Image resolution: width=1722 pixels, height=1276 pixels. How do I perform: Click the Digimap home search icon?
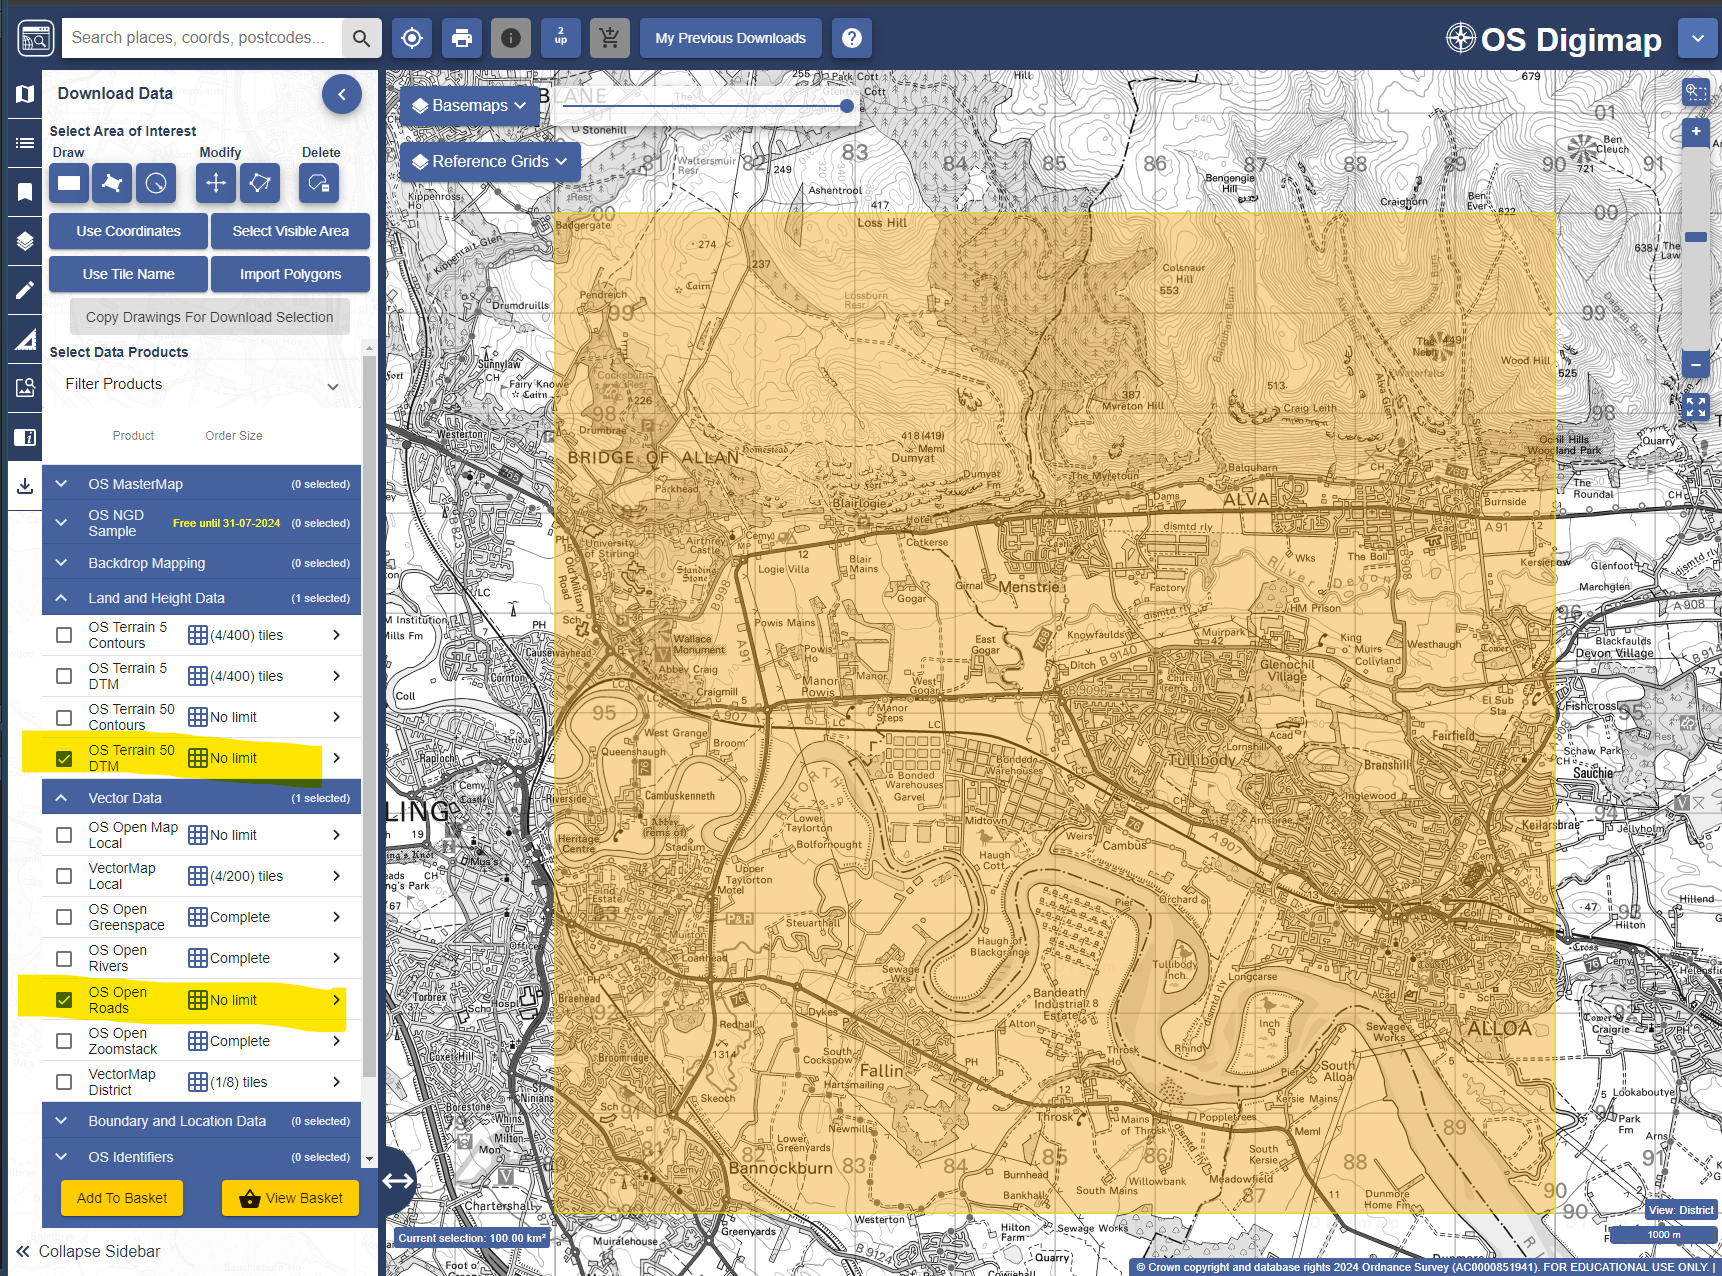[x=36, y=38]
